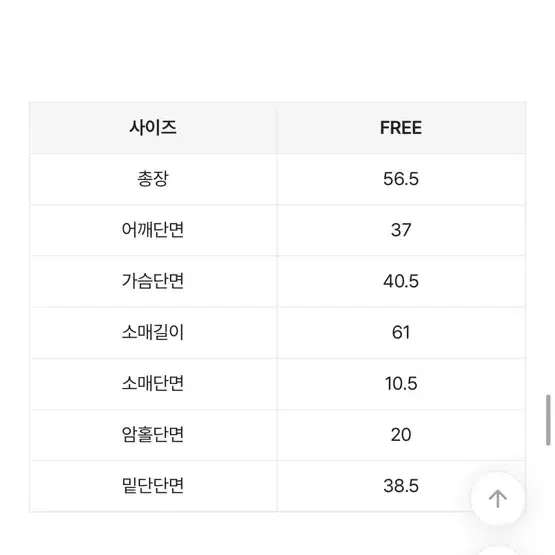Select the 소매단면 row label
The image size is (555, 555).
tap(153, 383)
